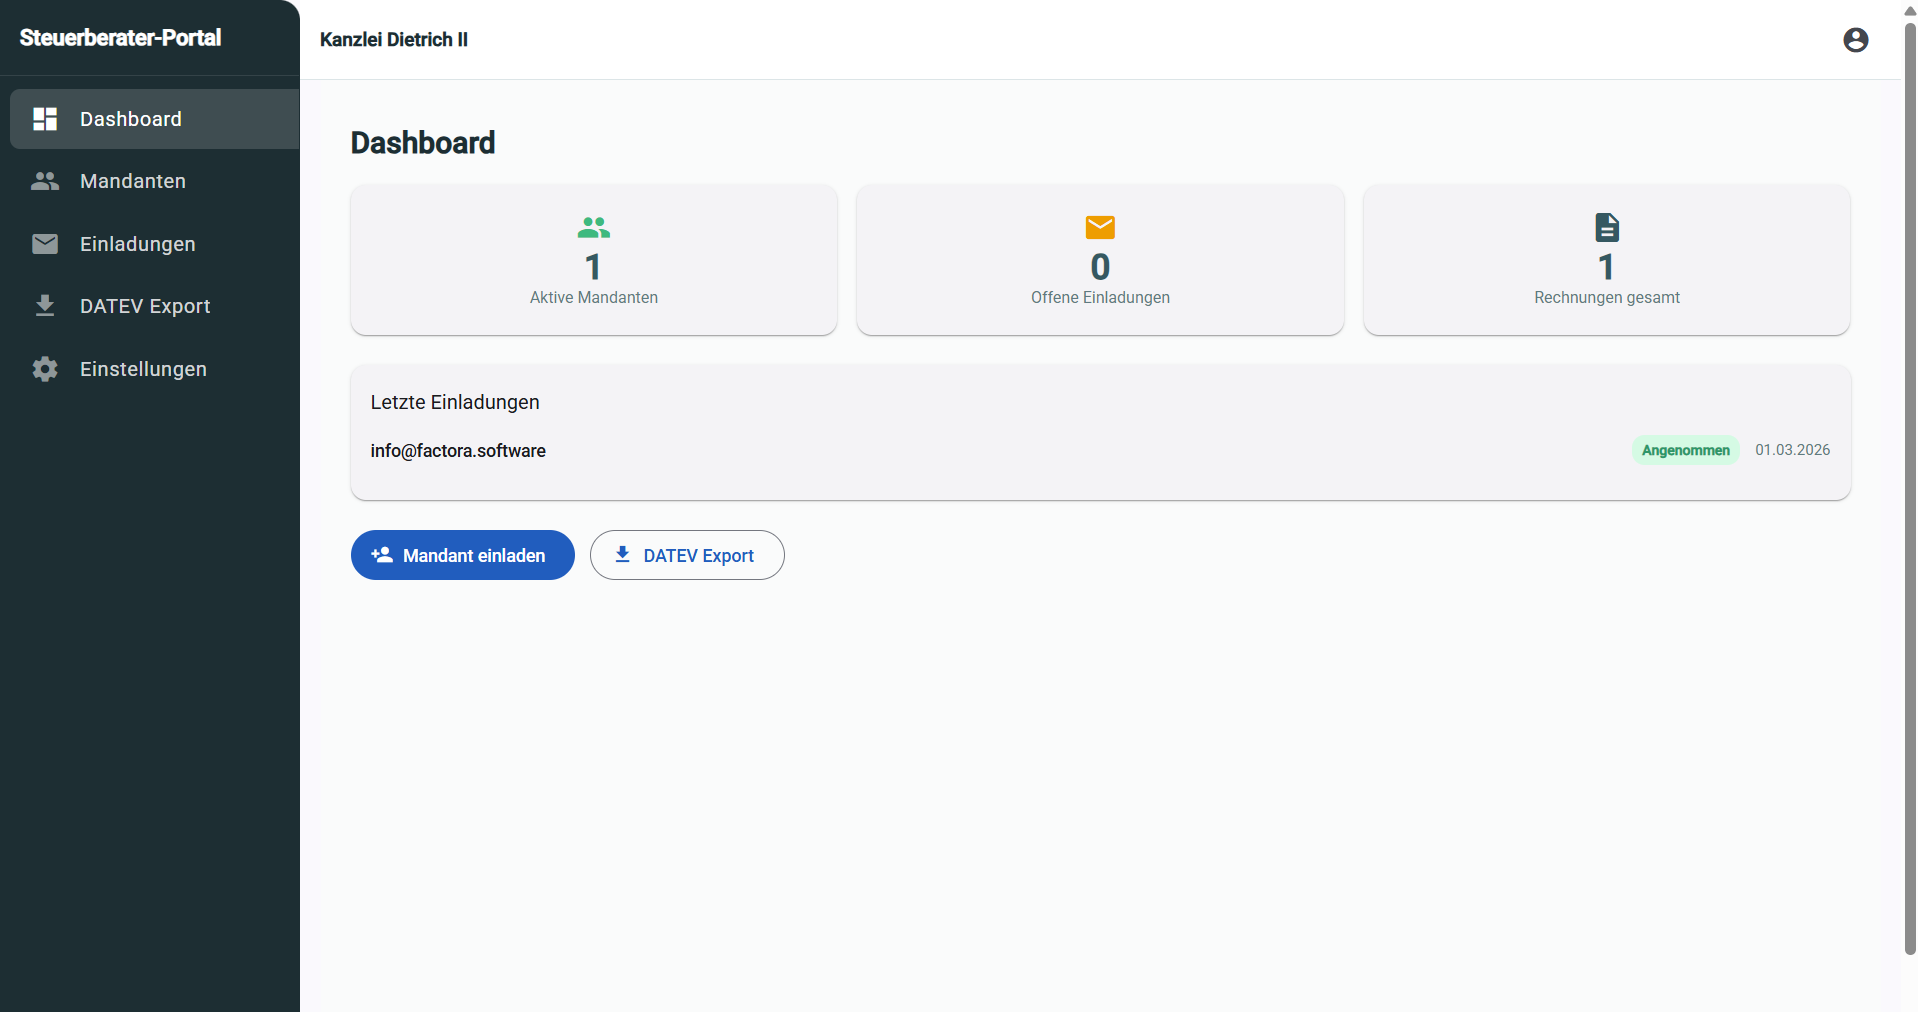Select the Dashboard grid icon in sidebar
1918x1012 pixels.
[45, 118]
